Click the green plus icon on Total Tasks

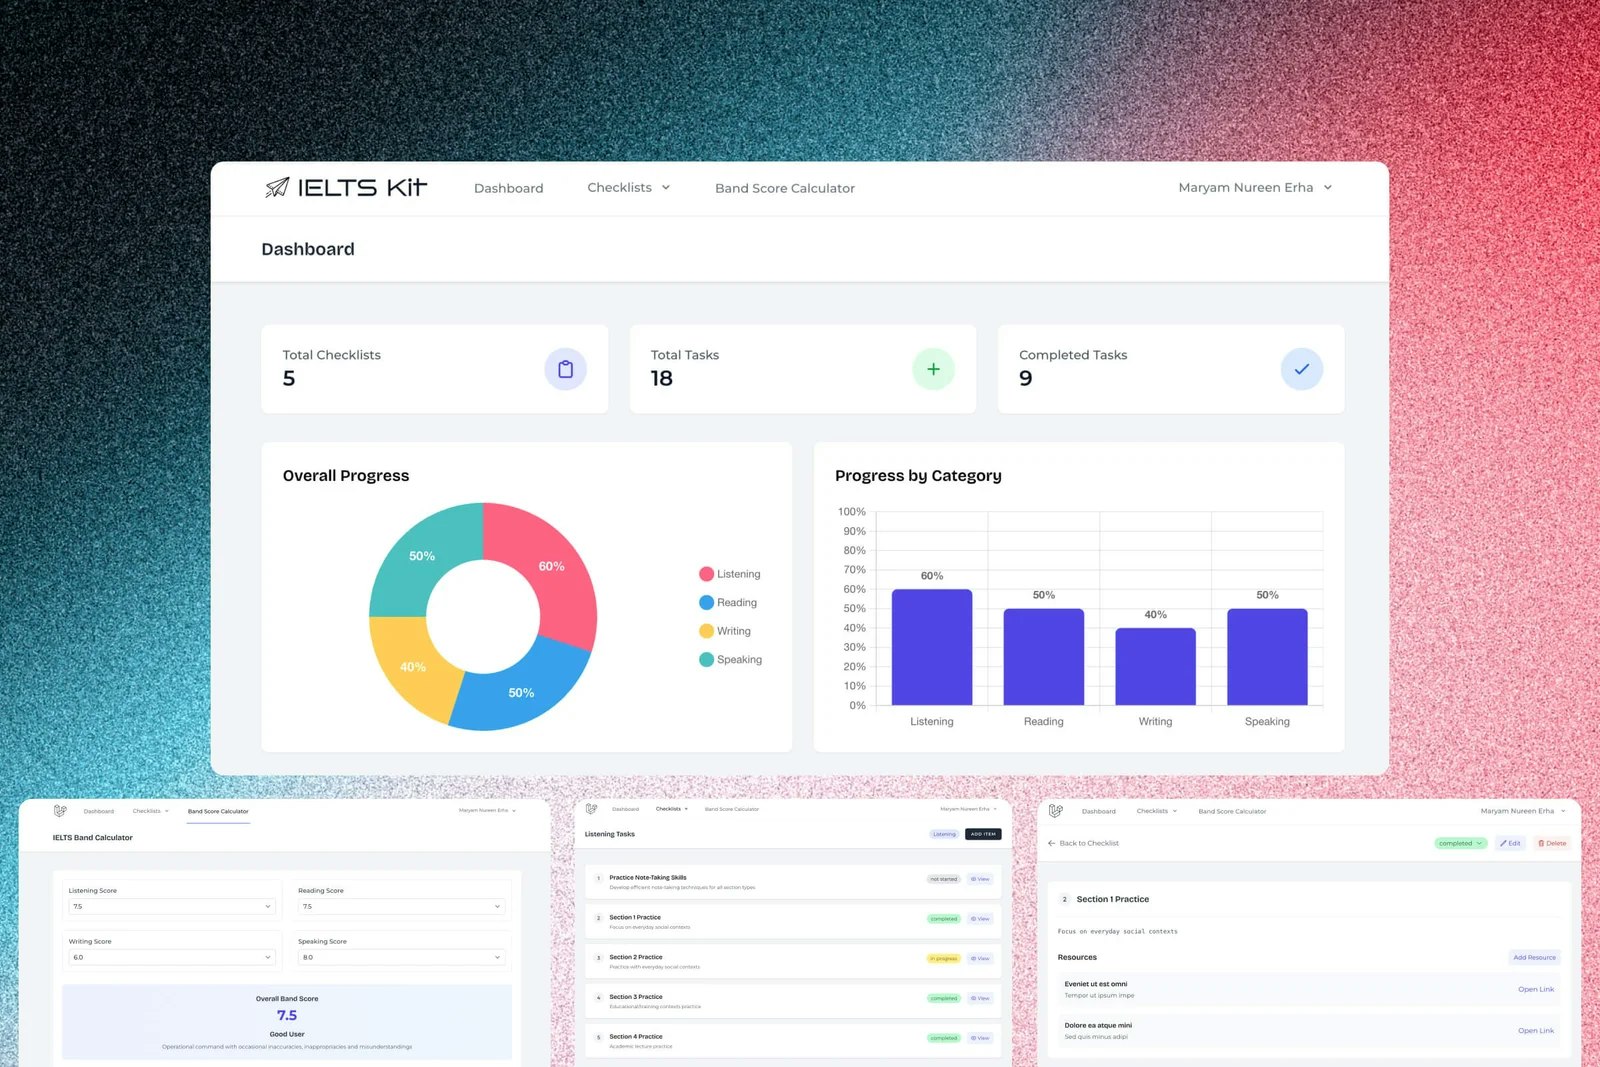(933, 369)
